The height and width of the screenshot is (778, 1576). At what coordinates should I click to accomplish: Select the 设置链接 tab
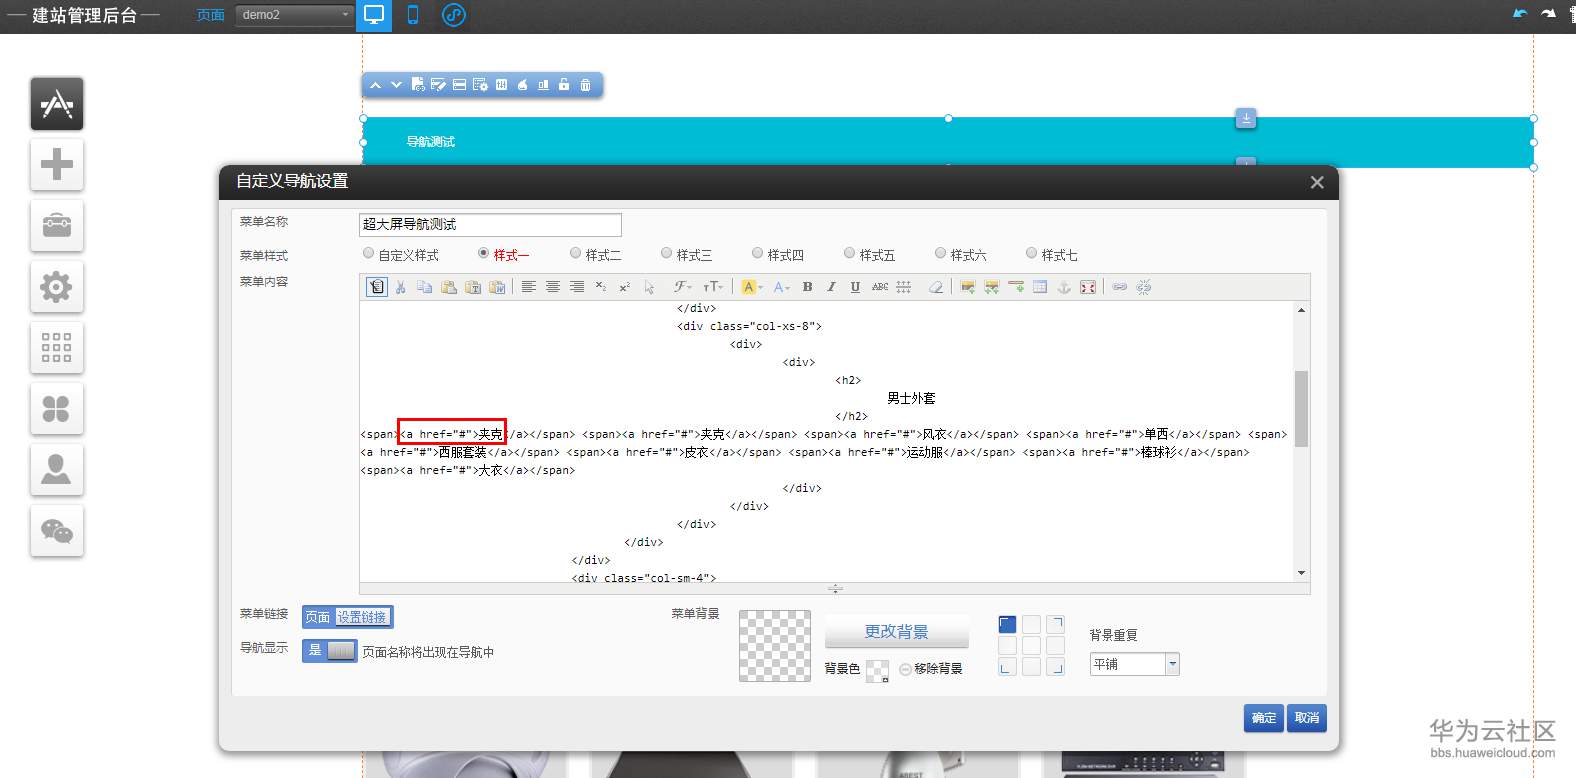pos(362,617)
